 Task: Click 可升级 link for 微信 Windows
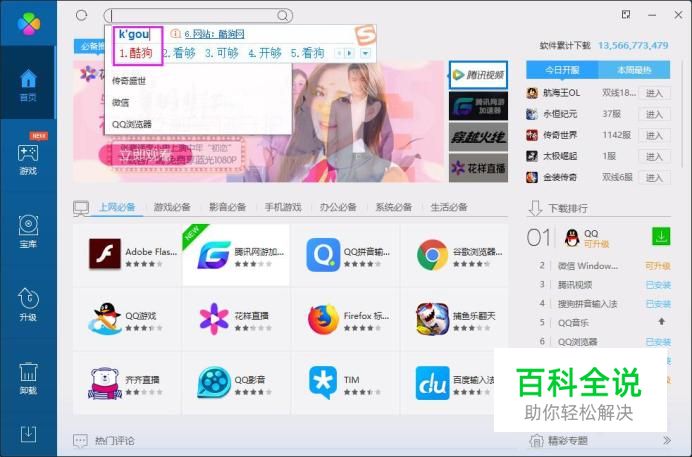click(658, 266)
